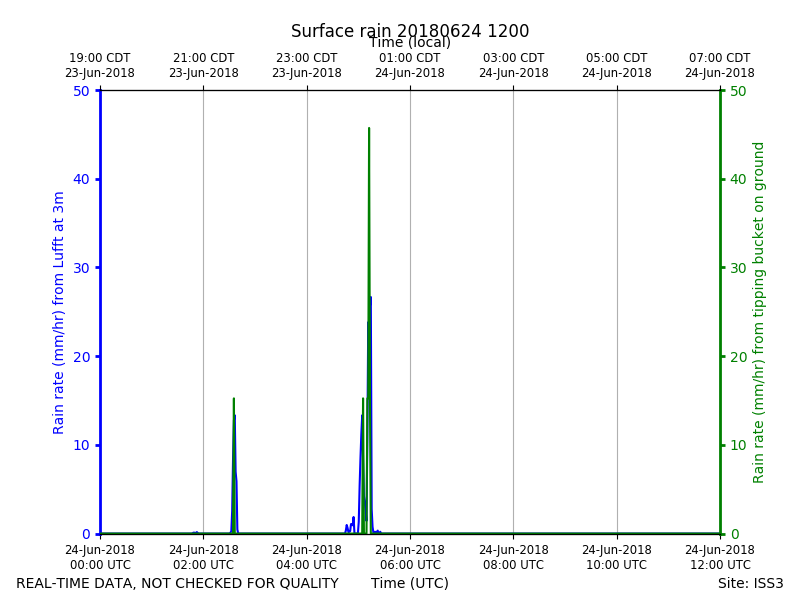This screenshot has height=600, width=800.
Task: Select the 02:00 UTC bottom axis label
Action: click(x=204, y=557)
